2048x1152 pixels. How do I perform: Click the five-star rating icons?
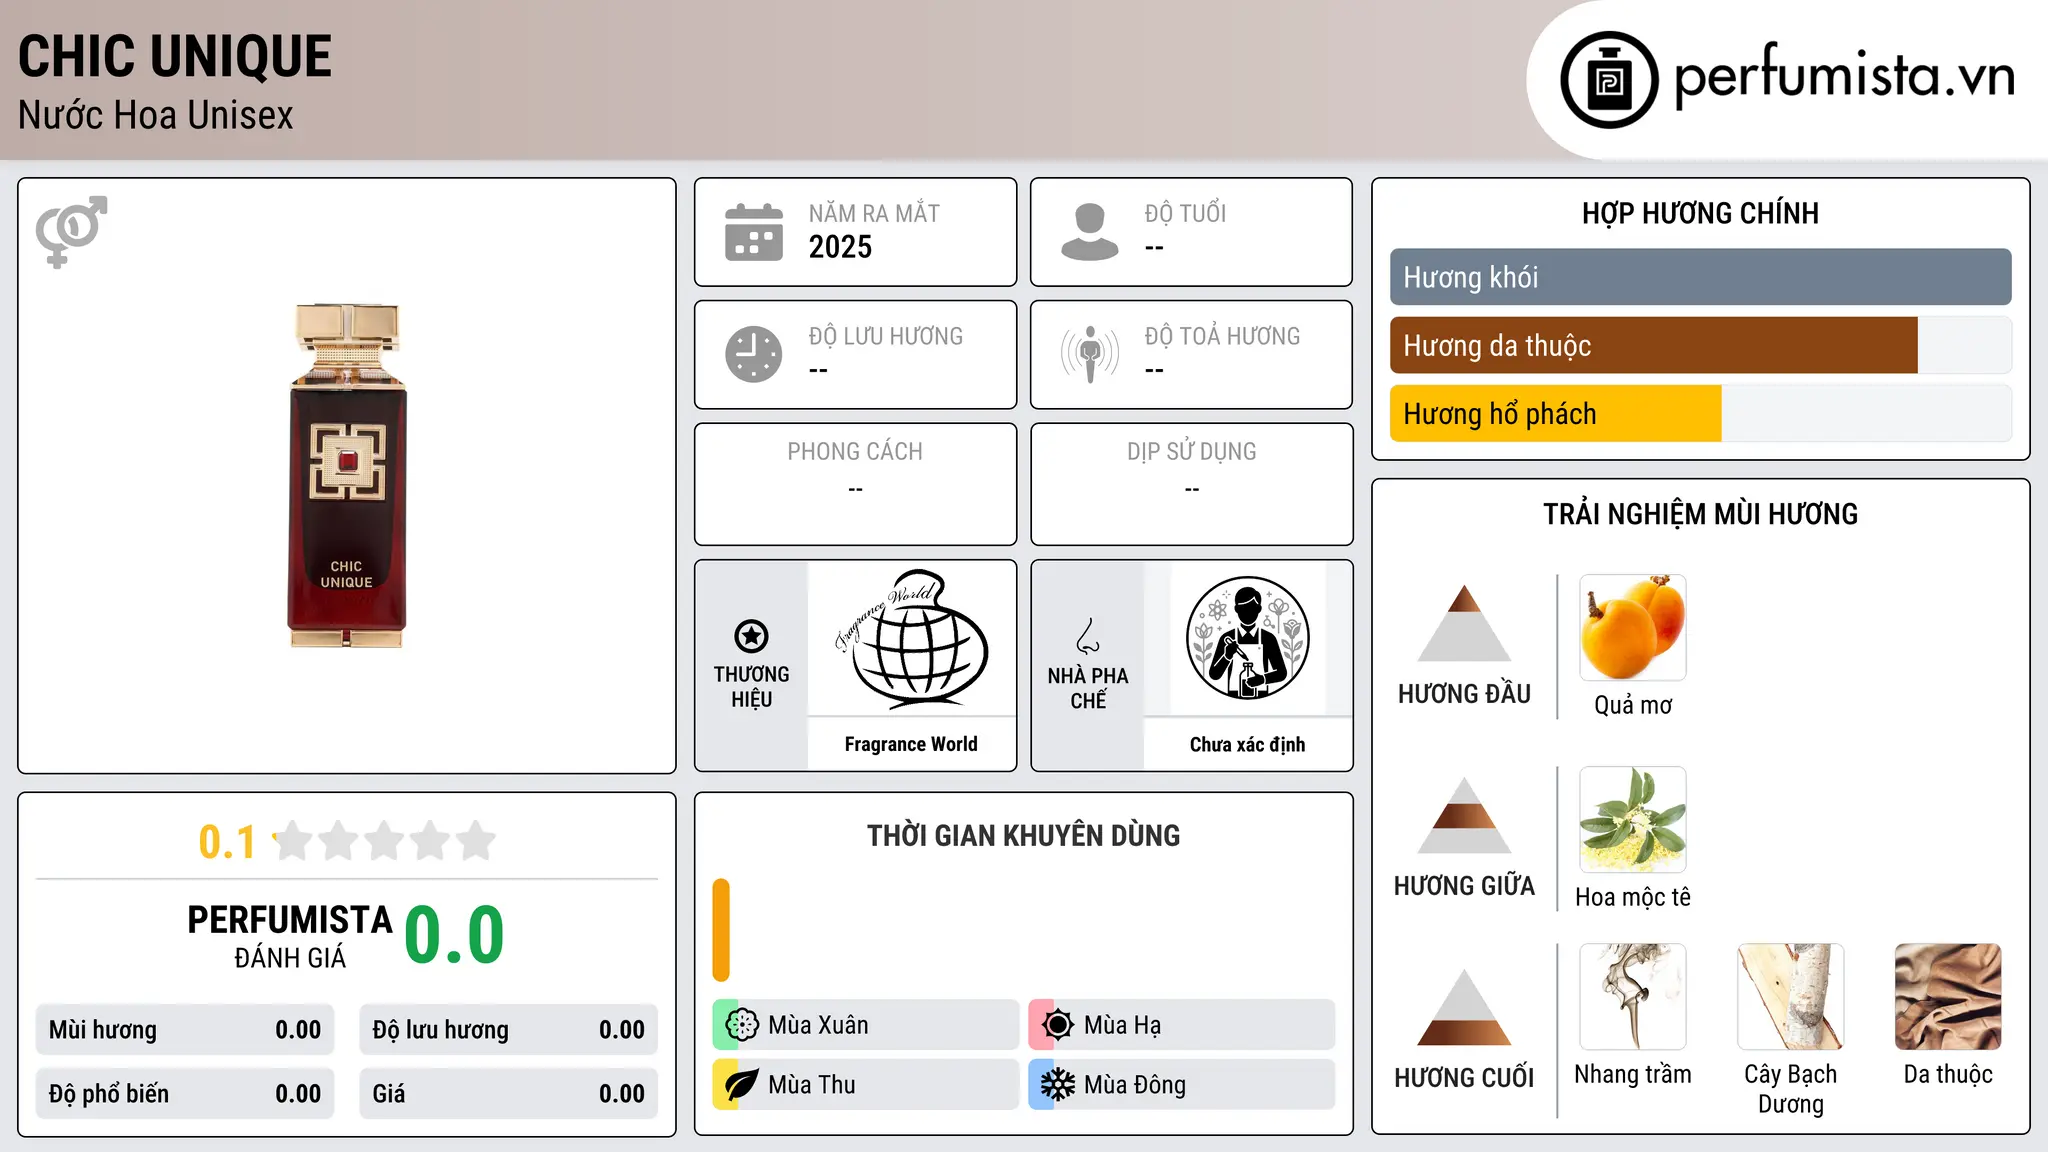click(384, 841)
